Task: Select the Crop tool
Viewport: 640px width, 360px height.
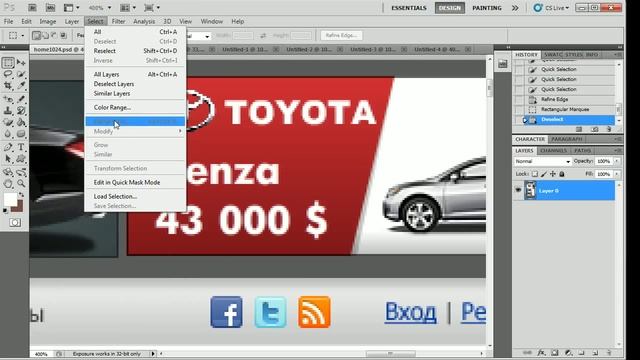Action: point(8,85)
